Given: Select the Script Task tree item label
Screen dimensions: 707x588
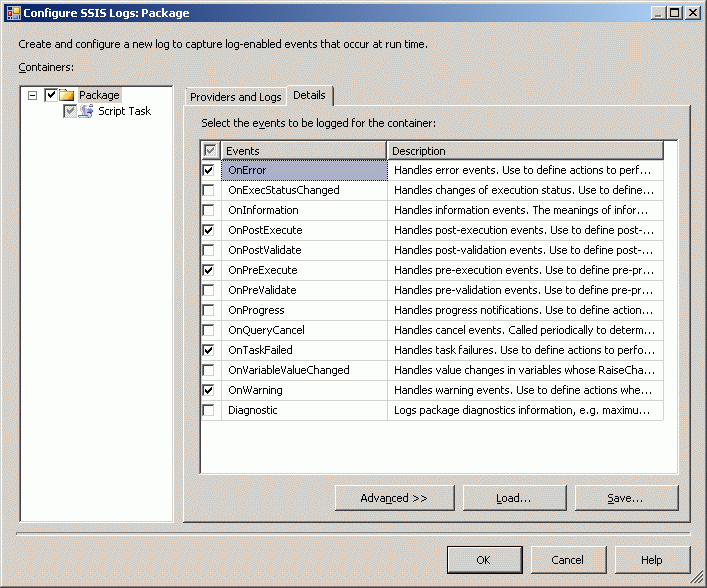Looking at the screenshot, I should click(x=124, y=111).
